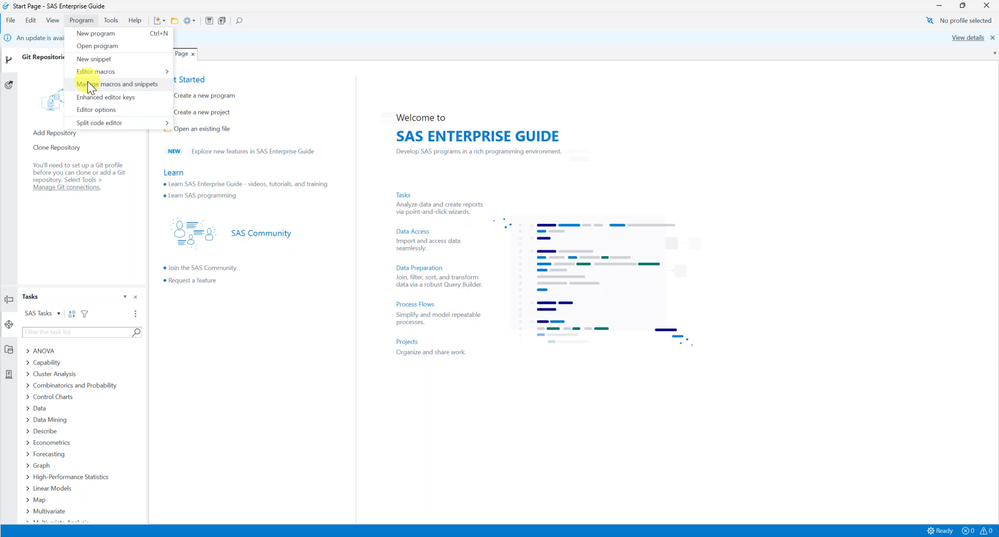Open Split code editor submenu

[x=119, y=122]
